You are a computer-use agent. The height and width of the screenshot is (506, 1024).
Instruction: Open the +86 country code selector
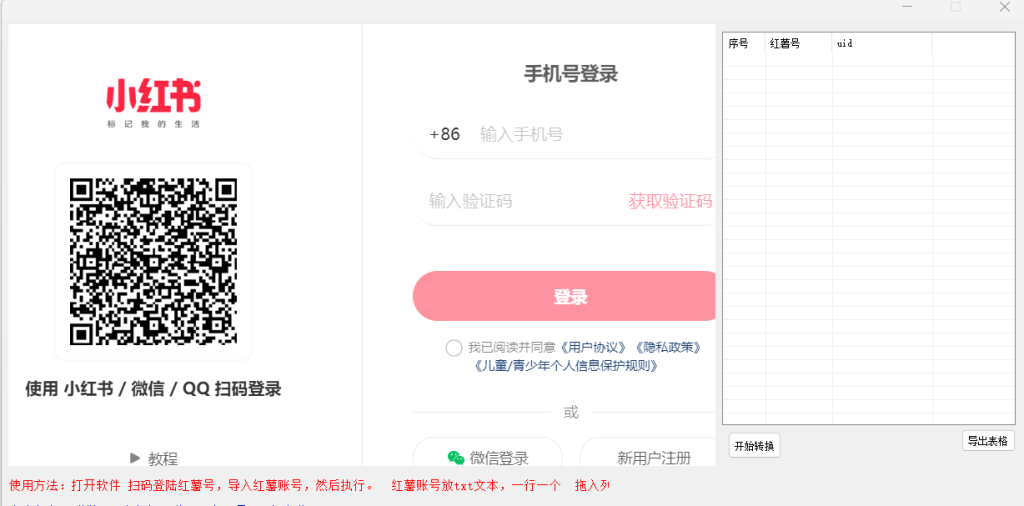pos(444,134)
